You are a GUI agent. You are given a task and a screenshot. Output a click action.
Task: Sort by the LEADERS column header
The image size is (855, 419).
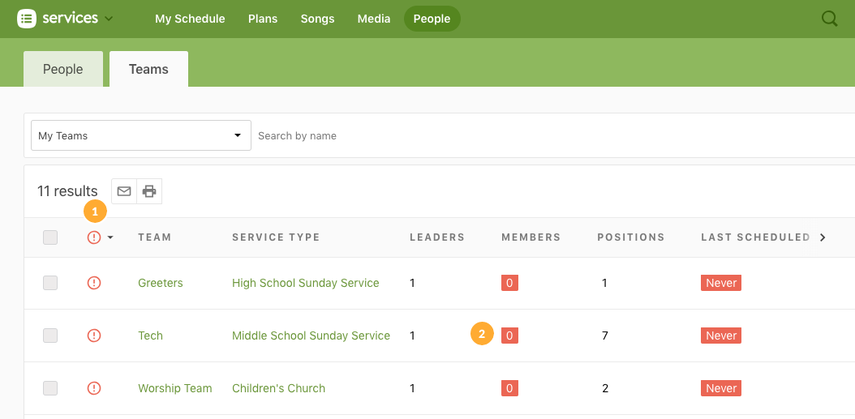tap(437, 237)
